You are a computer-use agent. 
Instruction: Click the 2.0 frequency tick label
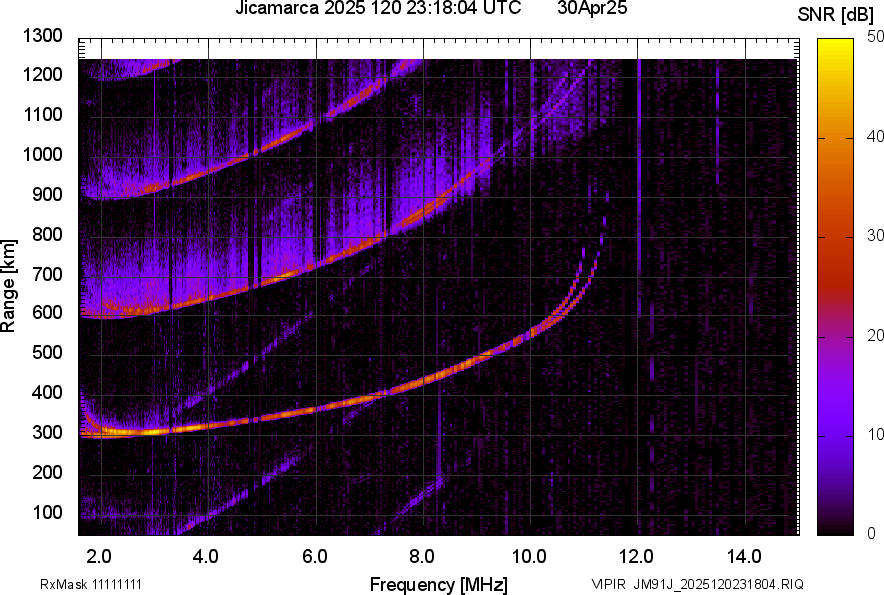click(99, 557)
